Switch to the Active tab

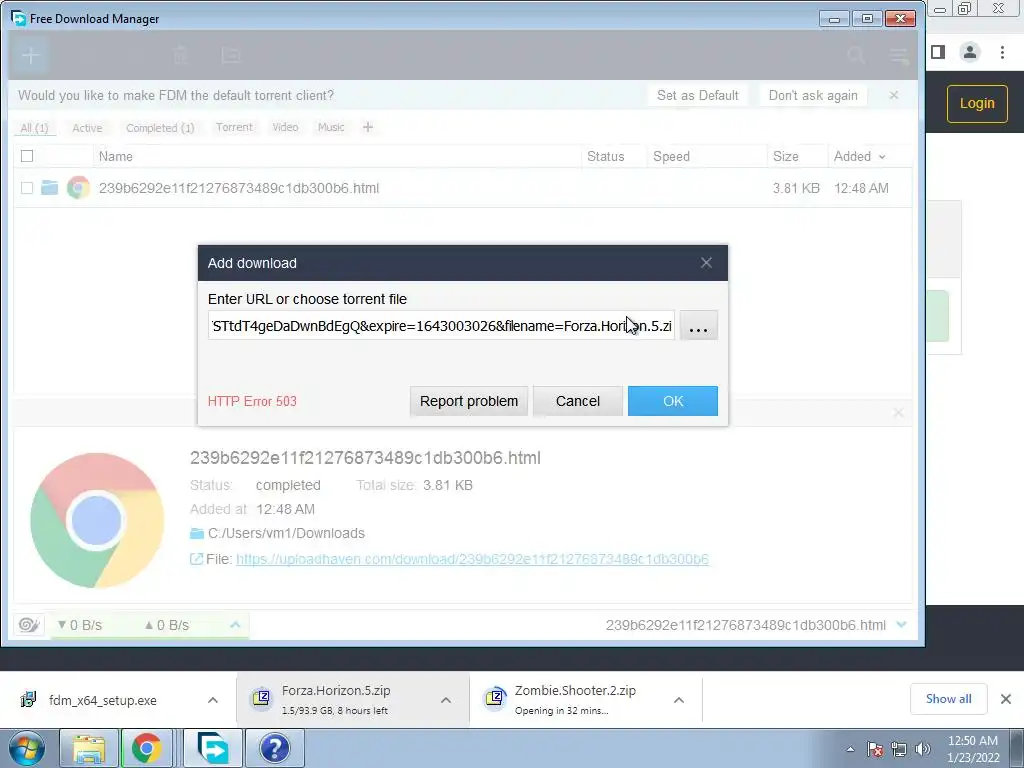[87, 128]
